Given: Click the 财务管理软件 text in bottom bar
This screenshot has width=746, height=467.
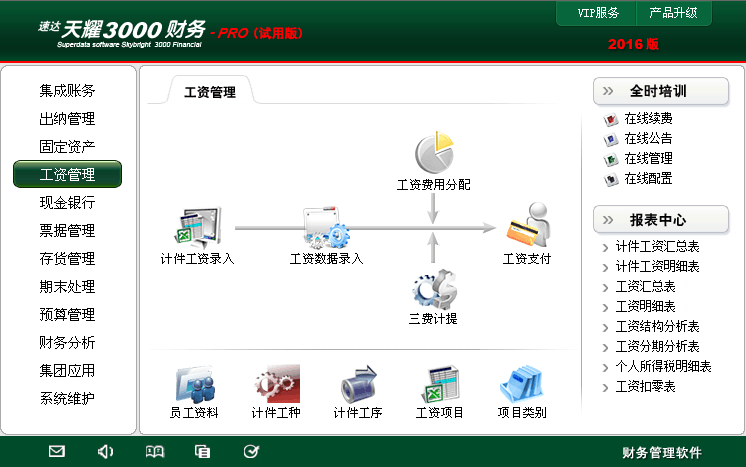Looking at the screenshot, I should pyautogui.click(x=662, y=452).
